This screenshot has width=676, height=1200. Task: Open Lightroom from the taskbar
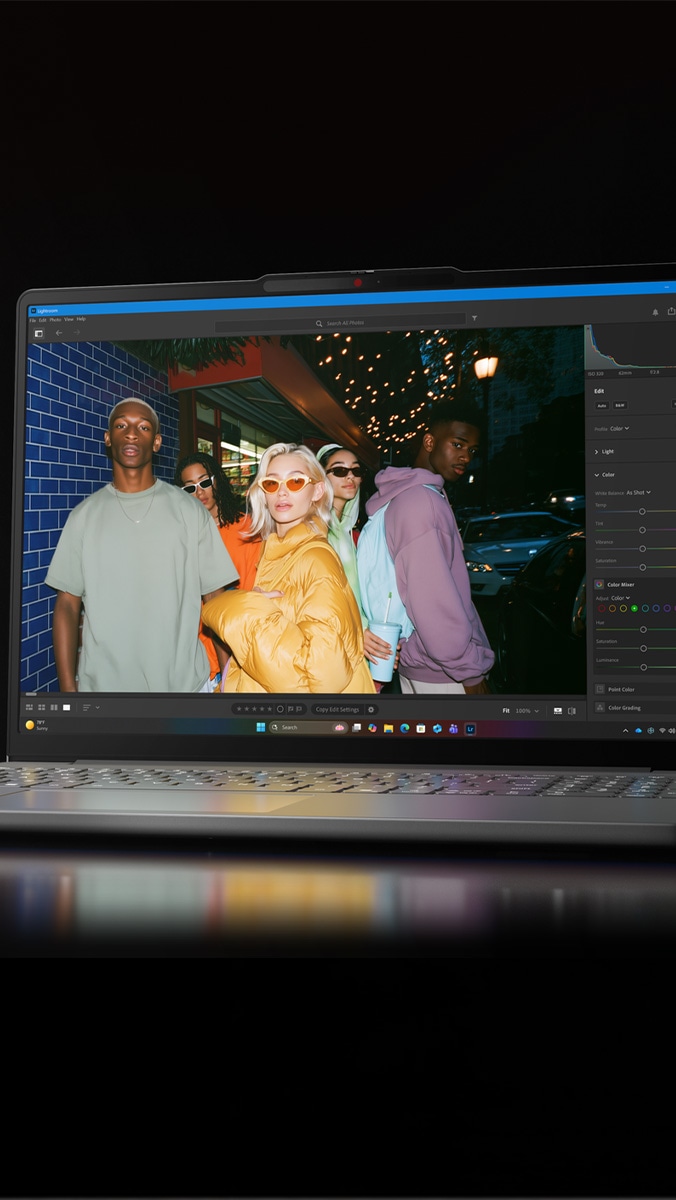tap(470, 728)
